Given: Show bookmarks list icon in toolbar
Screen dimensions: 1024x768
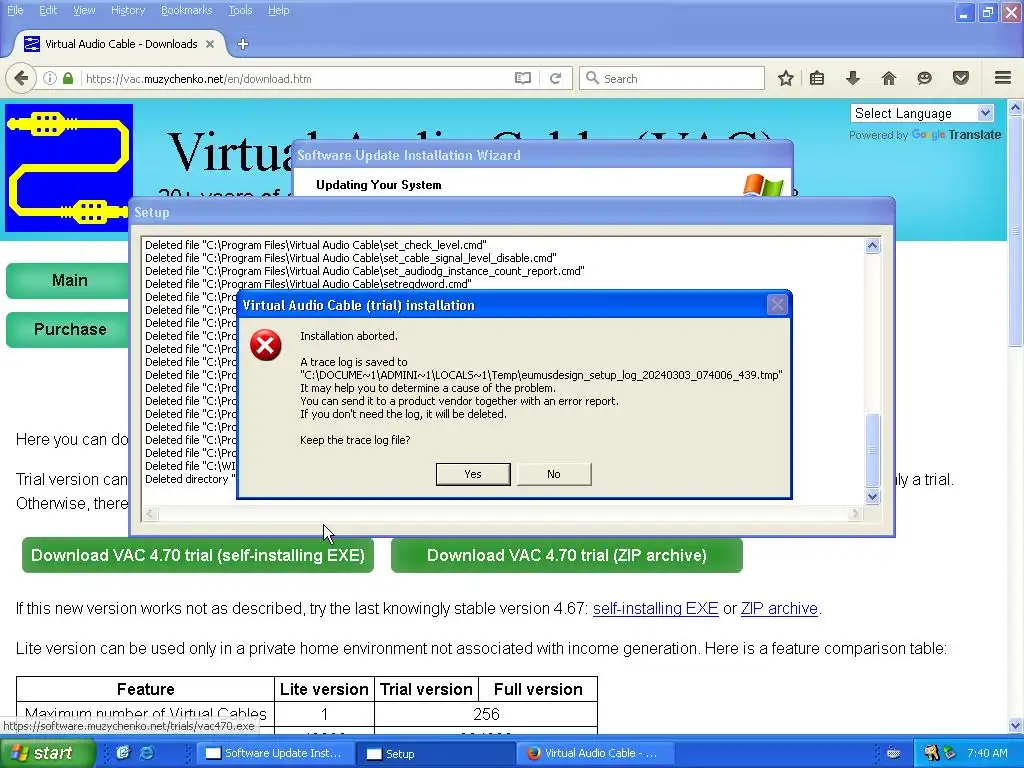Looking at the screenshot, I should pyautogui.click(x=817, y=78).
